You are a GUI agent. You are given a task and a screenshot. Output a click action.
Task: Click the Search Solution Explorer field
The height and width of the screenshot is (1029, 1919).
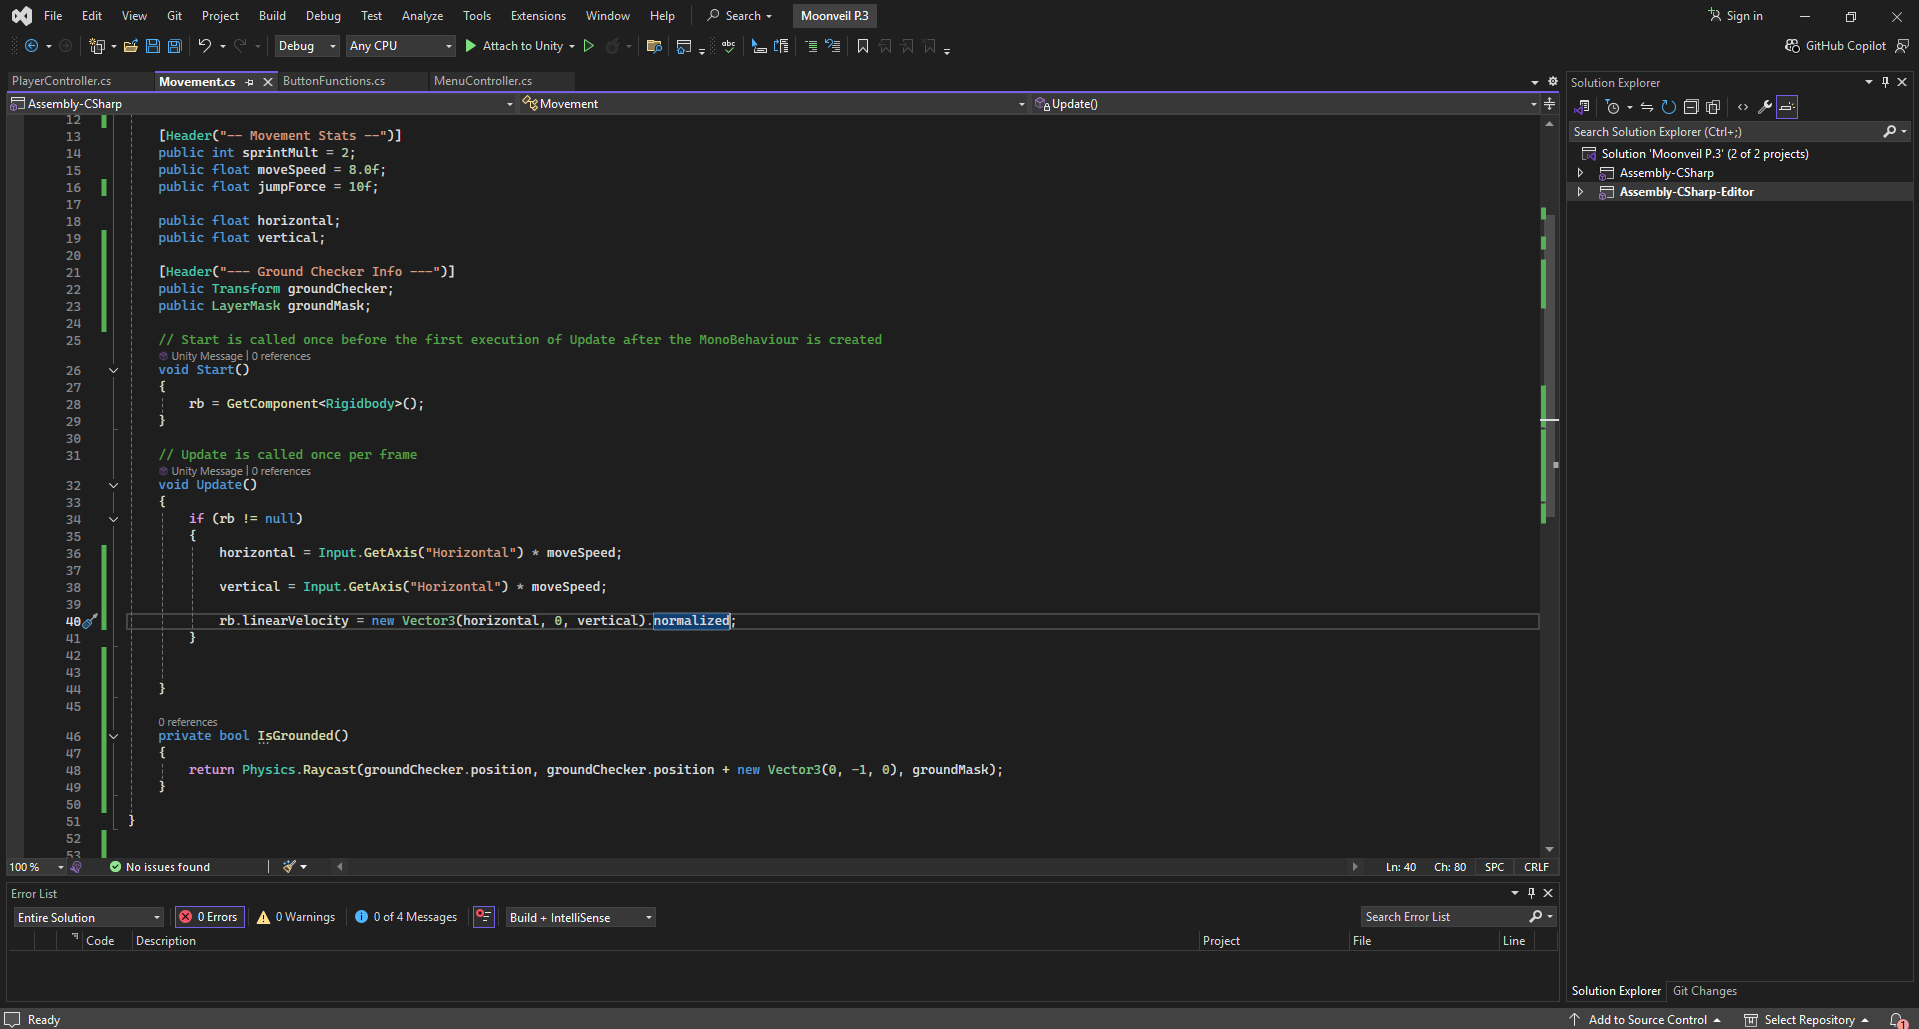[x=1725, y=132]
